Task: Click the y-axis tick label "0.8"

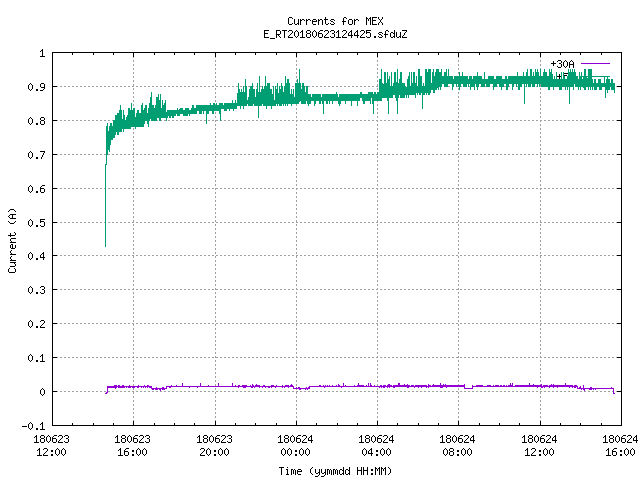Action: tap(36, 121)
